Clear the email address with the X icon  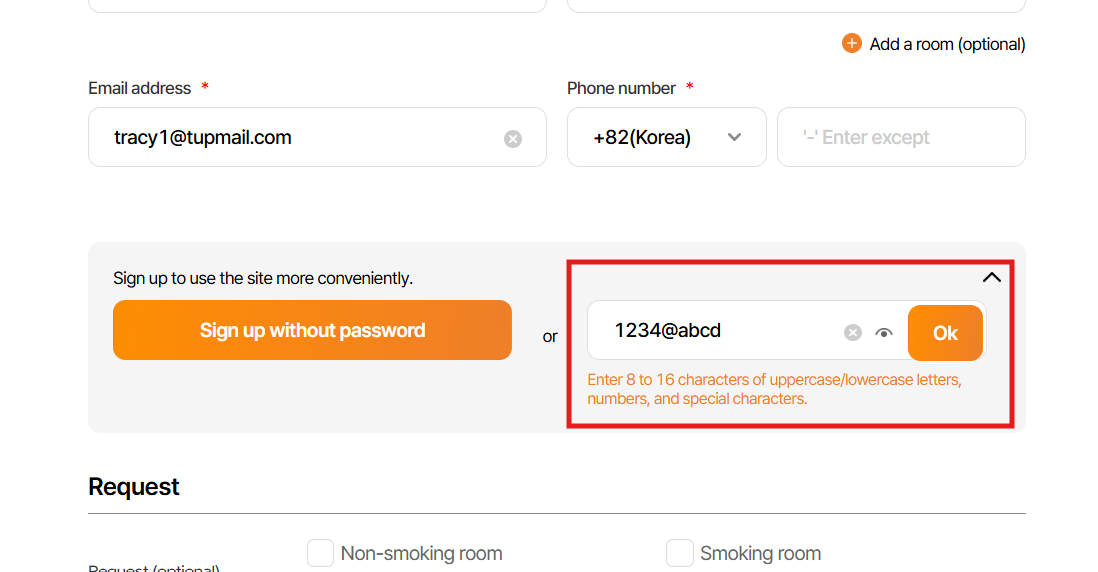coord(513,139)
